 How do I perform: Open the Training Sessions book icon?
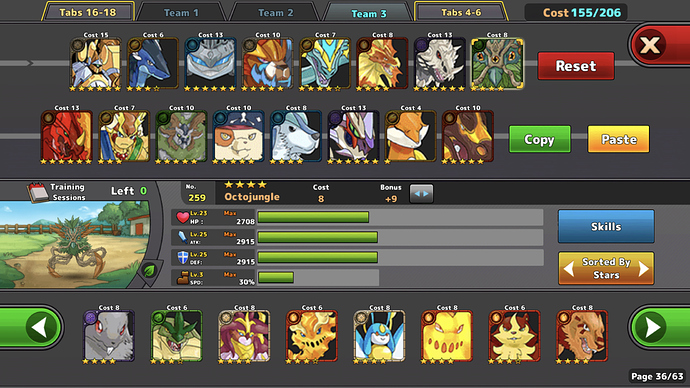coord(38,192)
